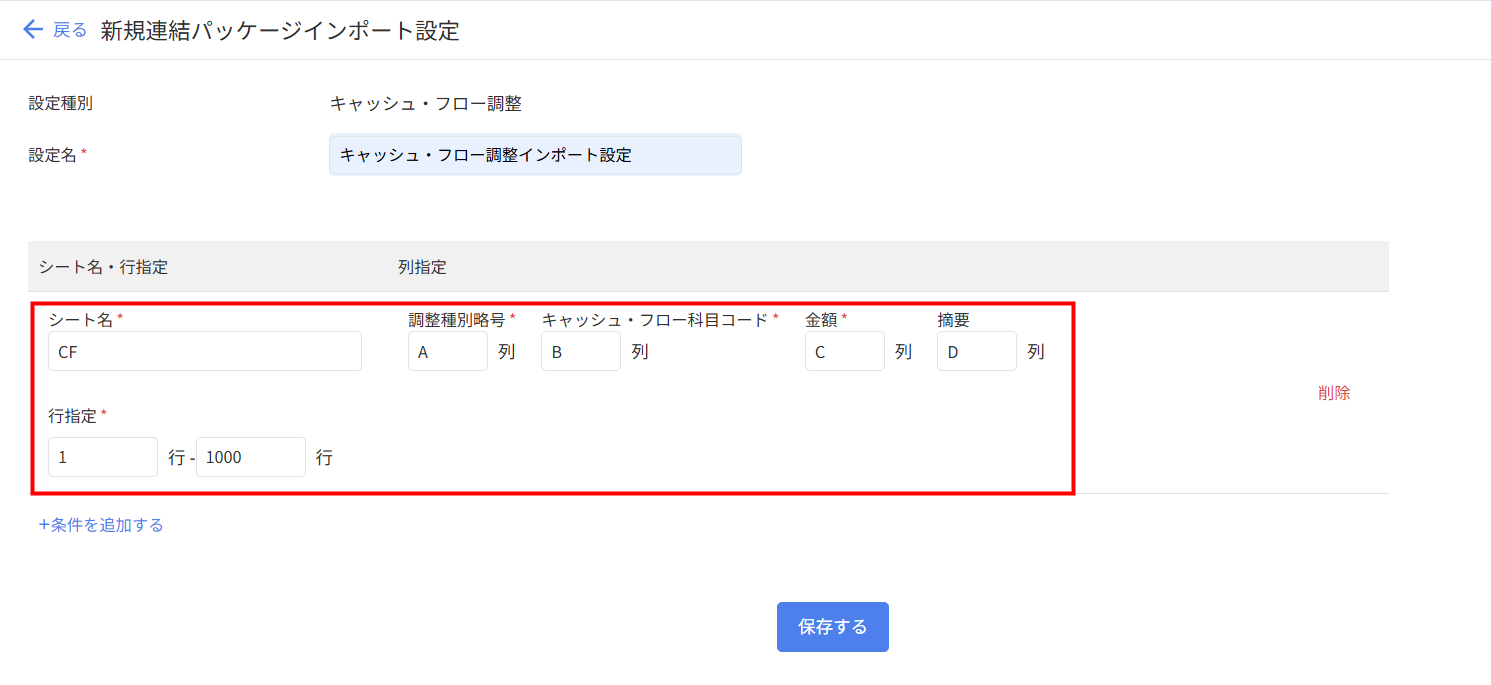
Task: Click the シート名 input containing CF
Action: click(x=205, y=351)
